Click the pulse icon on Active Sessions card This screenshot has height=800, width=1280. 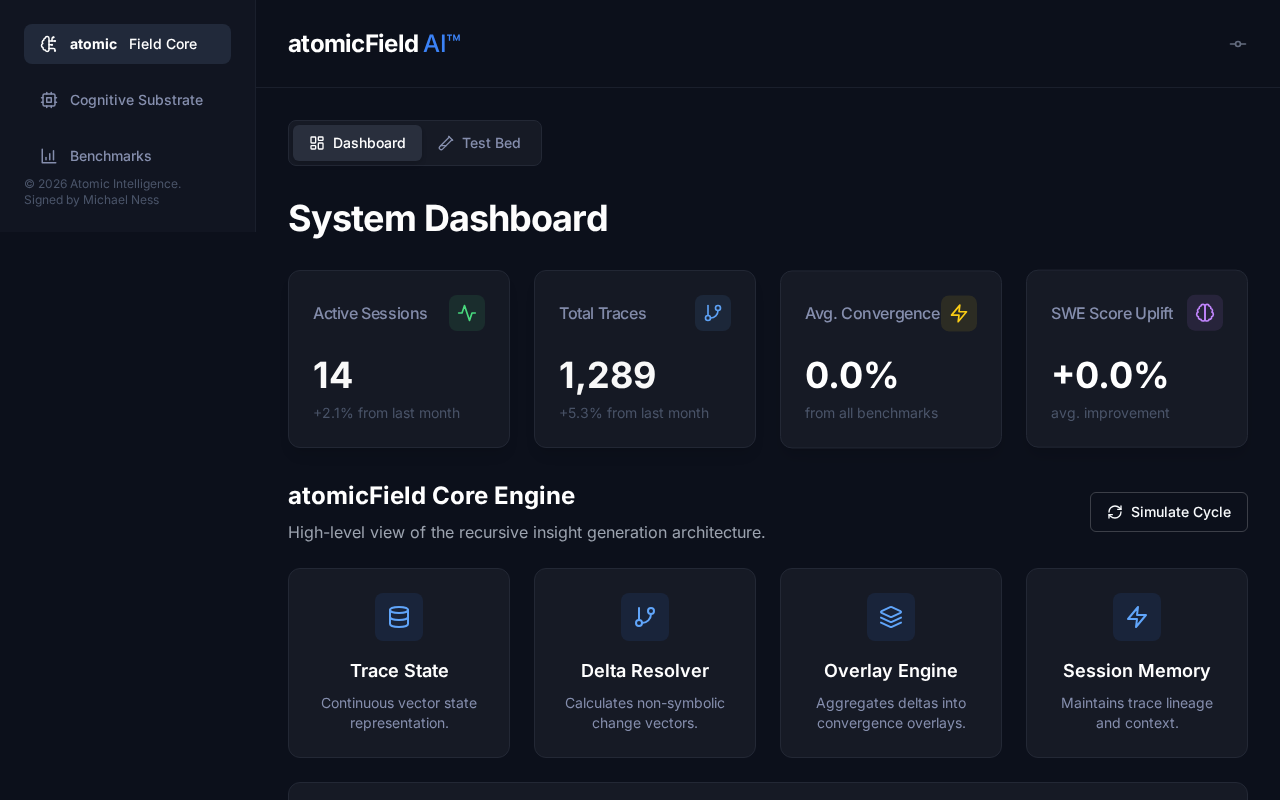click(x=467, y=313)
